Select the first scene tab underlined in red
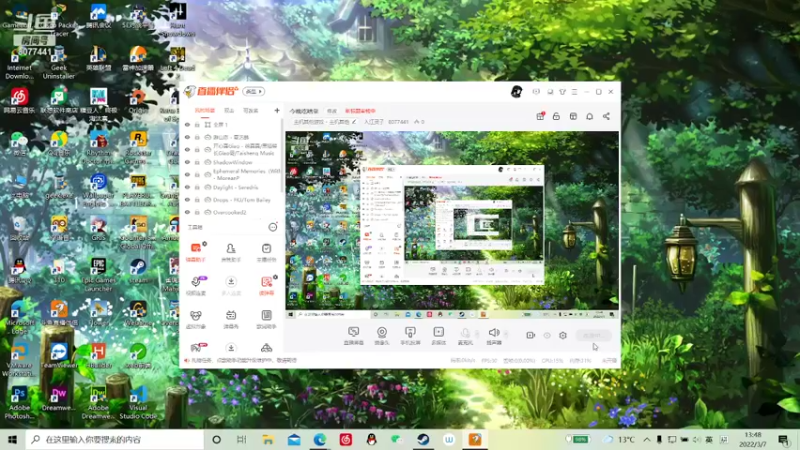 click(205, 111)
